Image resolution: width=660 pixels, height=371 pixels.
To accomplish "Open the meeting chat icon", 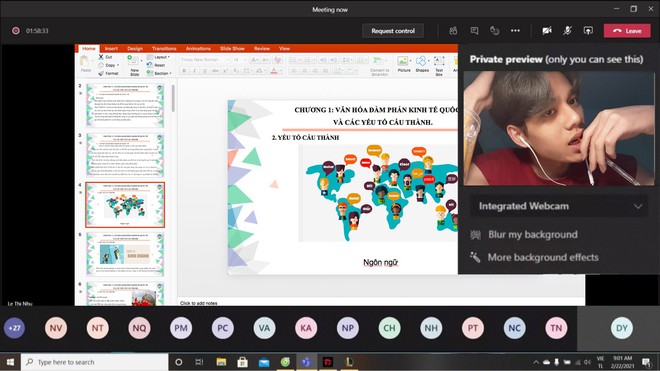I will point(474,31).
